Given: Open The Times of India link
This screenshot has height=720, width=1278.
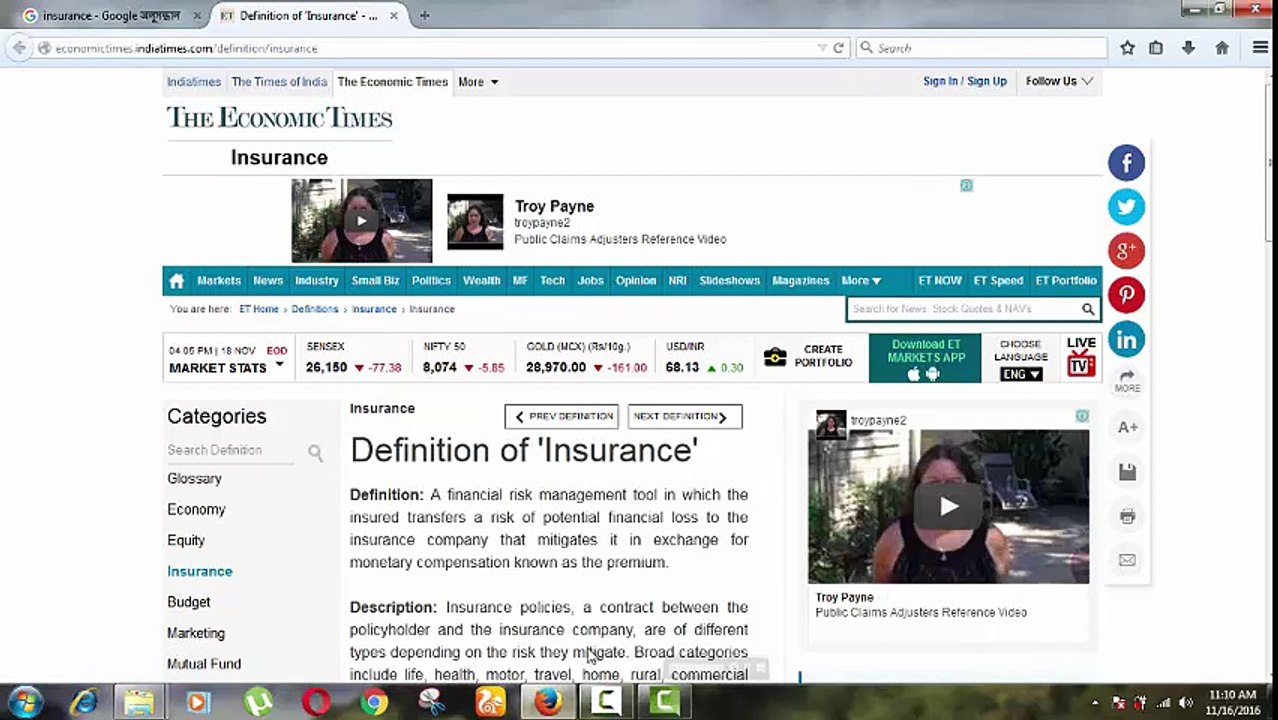Looking at the screenshot, I should click(x=279, y=82).
